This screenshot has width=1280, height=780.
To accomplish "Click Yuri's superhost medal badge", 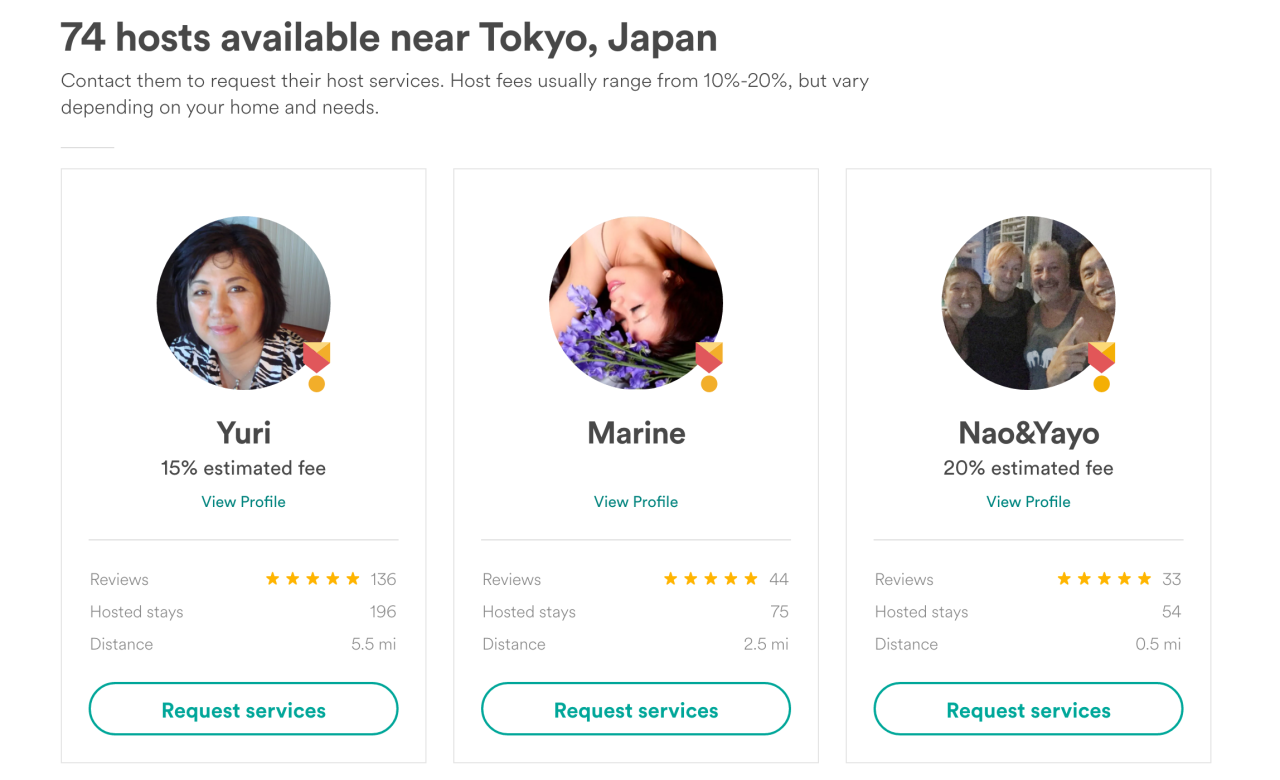I will (317, 360).
